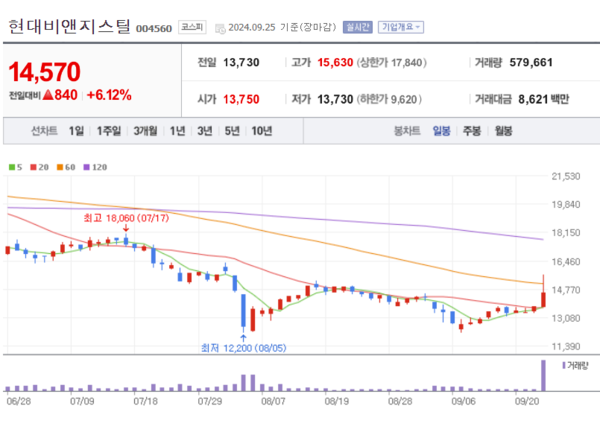Viewport: 600px width, 423px height.
Task: Switch to the 월봉 candle chart
Action: click(503, 131)
